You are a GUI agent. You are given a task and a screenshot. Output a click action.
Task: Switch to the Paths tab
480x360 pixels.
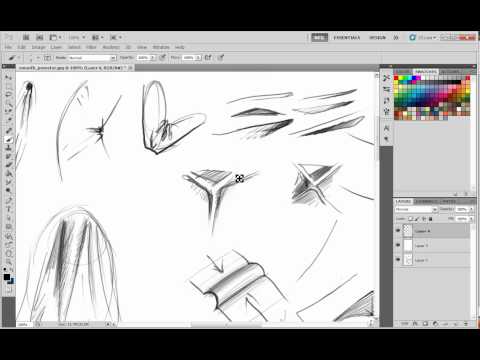tap(448, 201)
